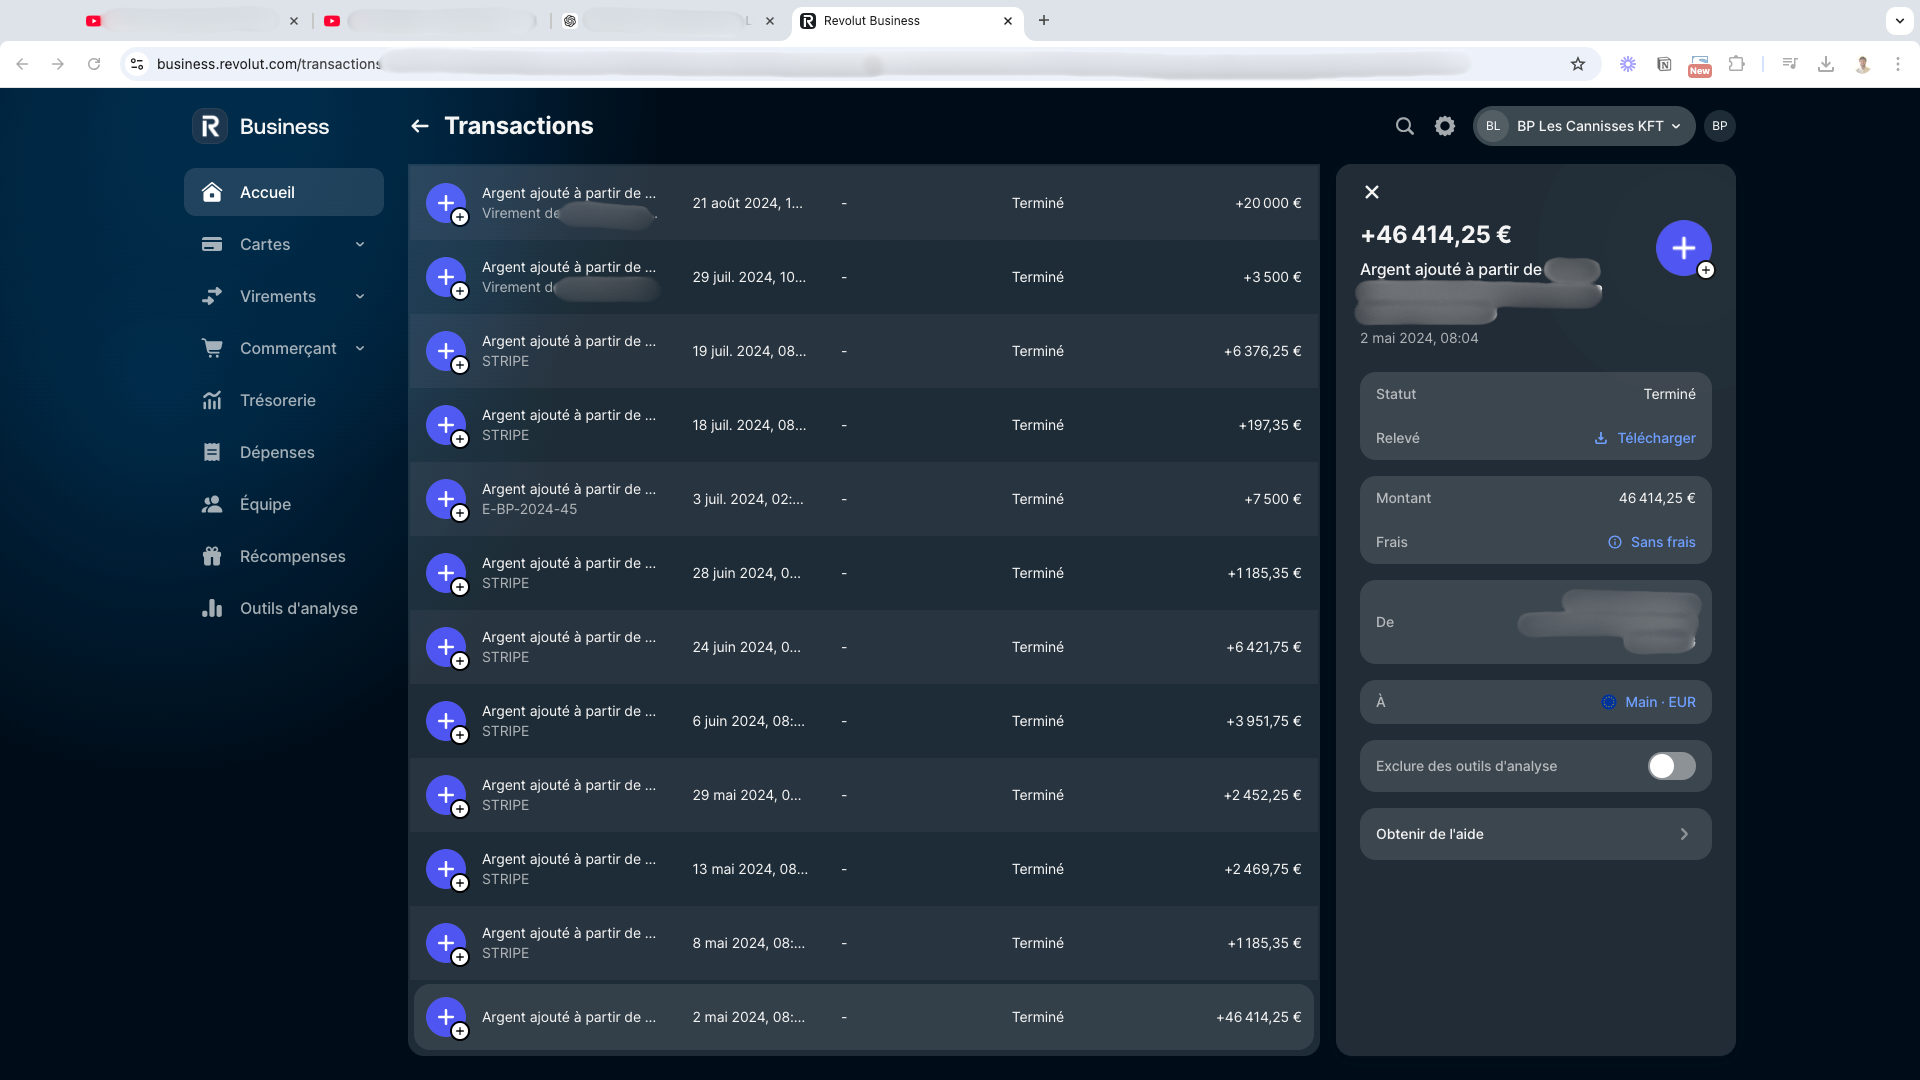
Task: Click the +46 414,25 € heading in details panel
Action: [1436, 234]
